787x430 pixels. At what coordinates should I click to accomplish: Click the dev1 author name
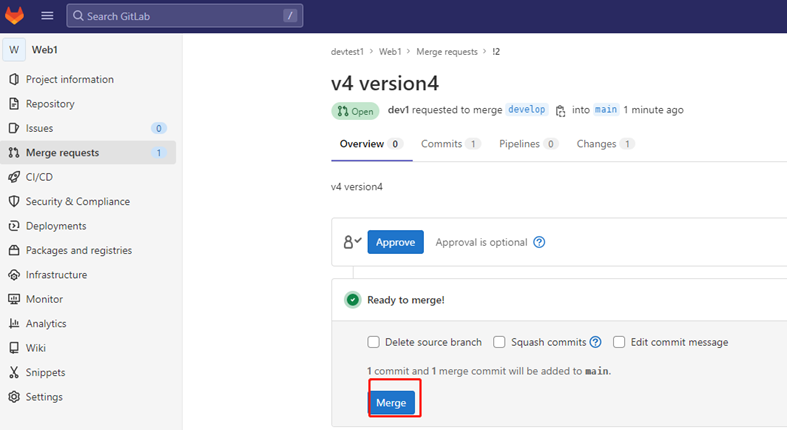pyautogui.click(x=399, y=110)
